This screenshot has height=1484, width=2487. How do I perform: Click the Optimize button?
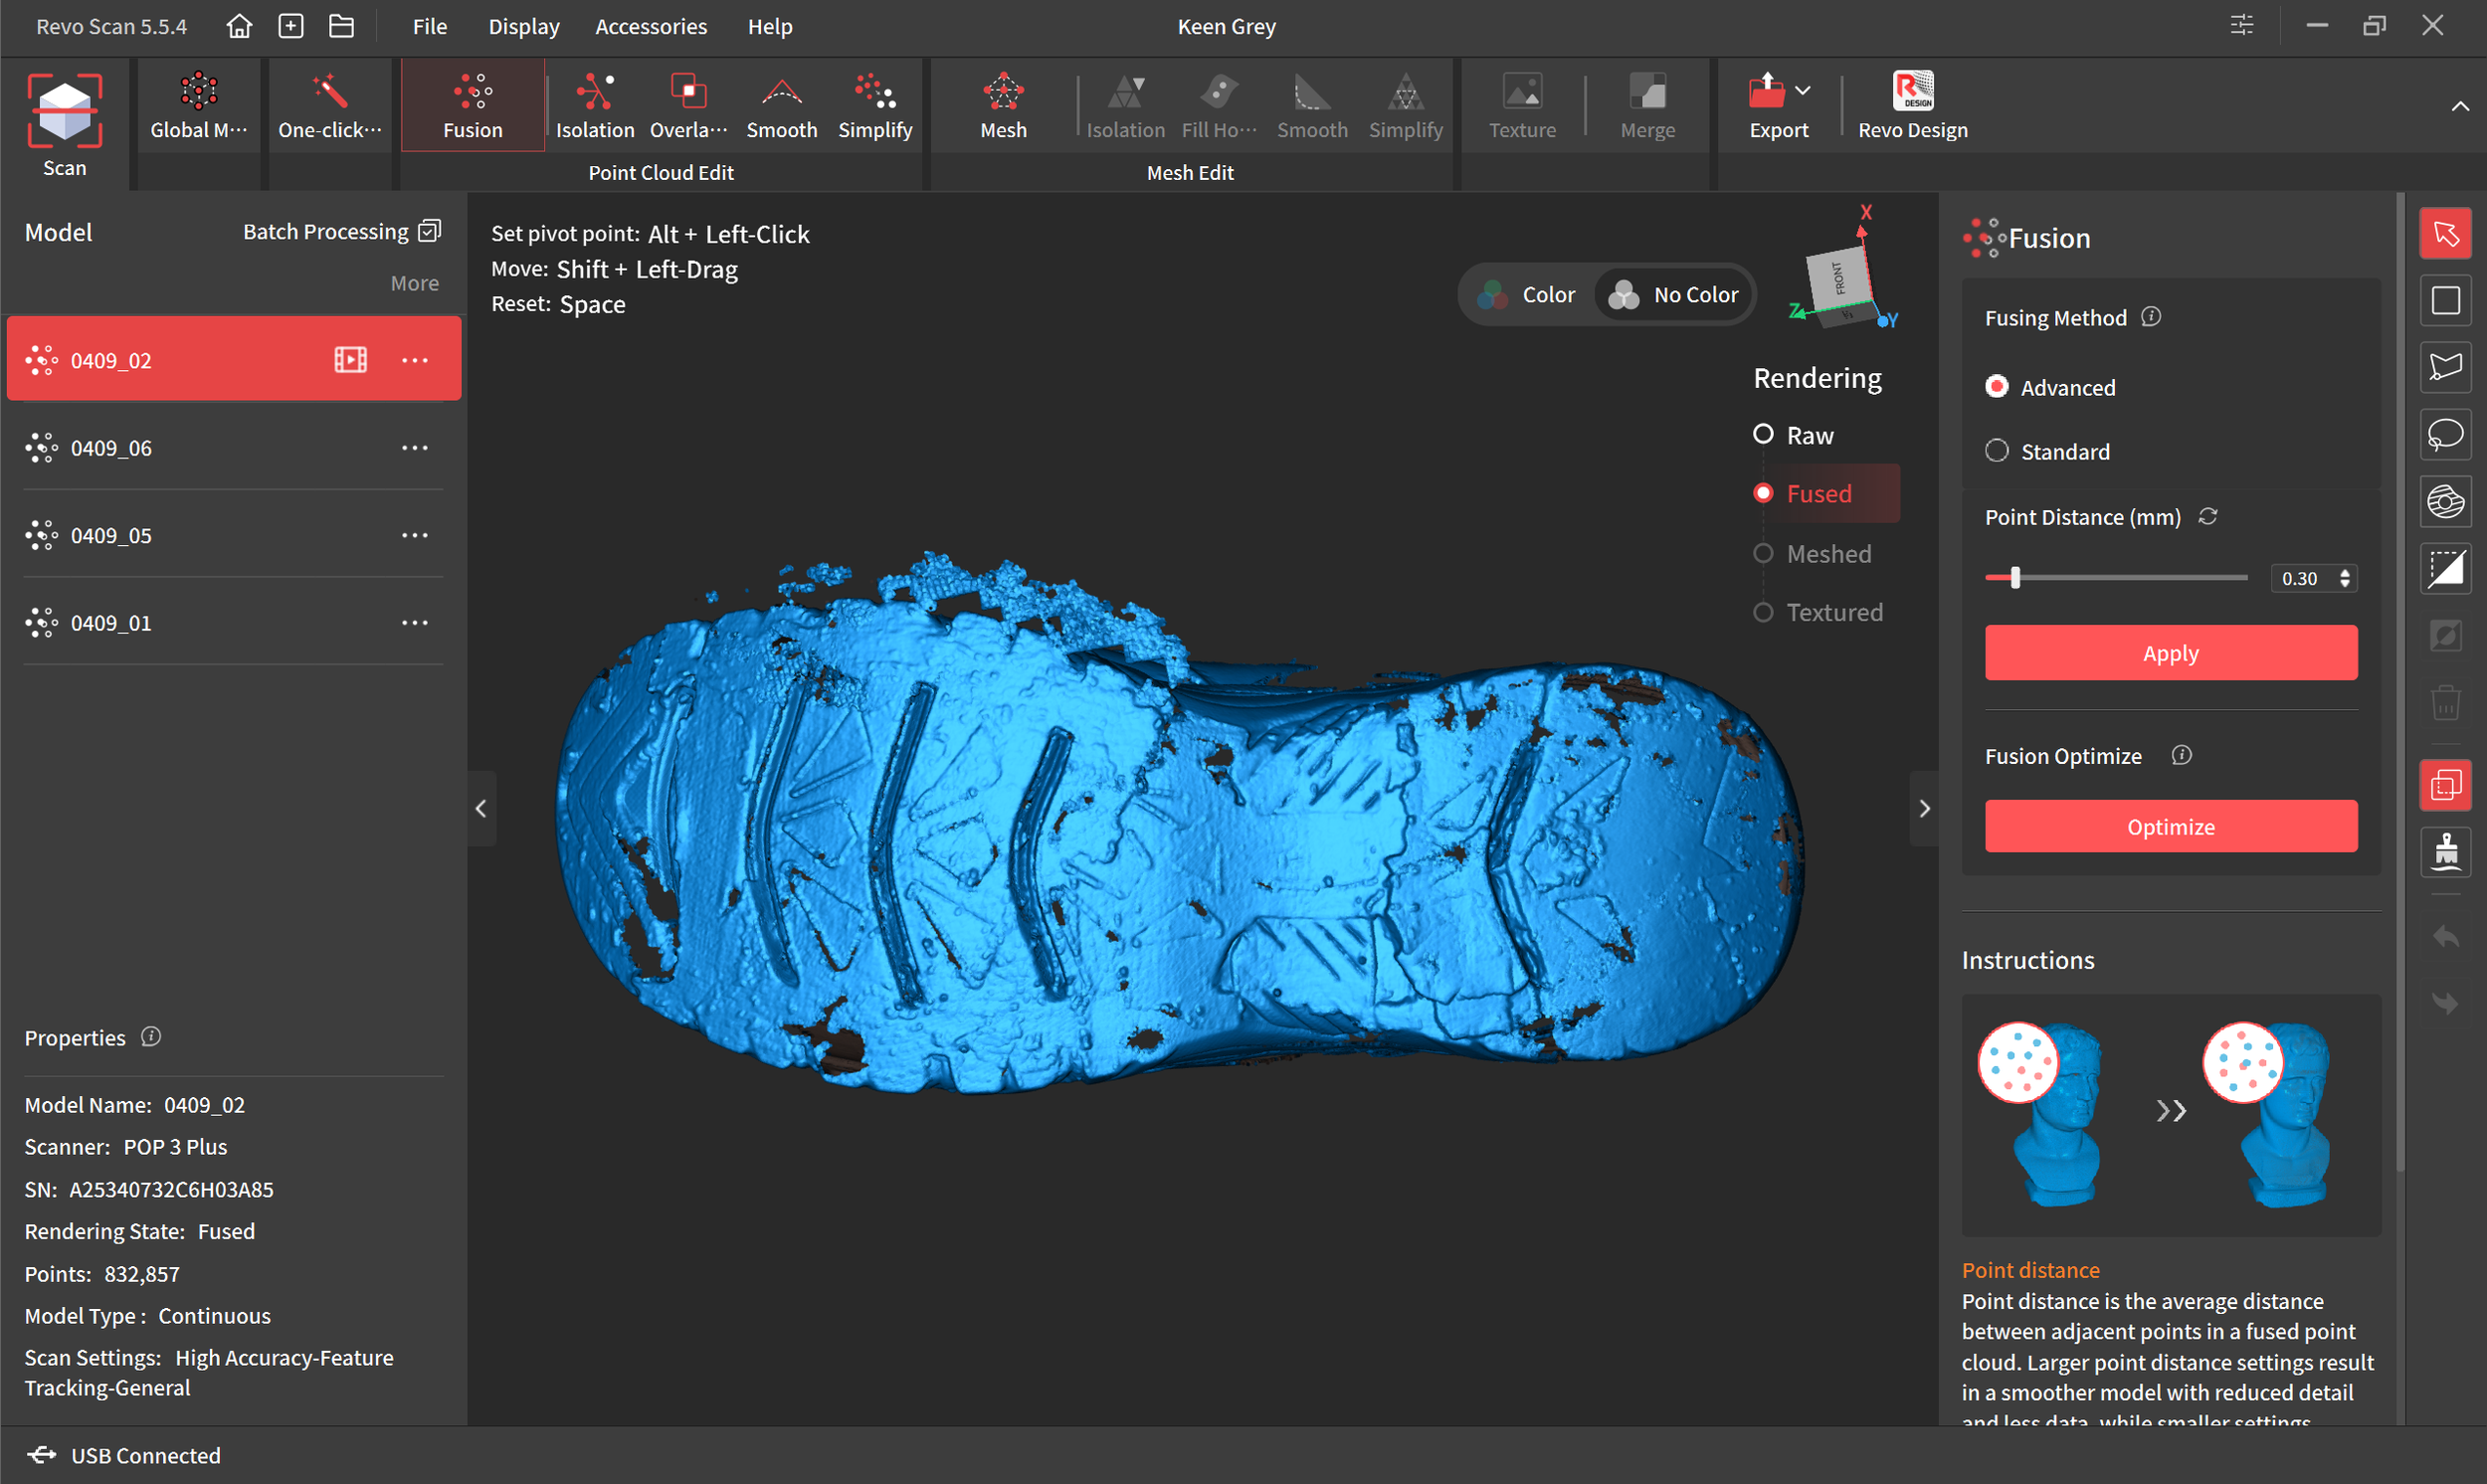pos(2170,826)
